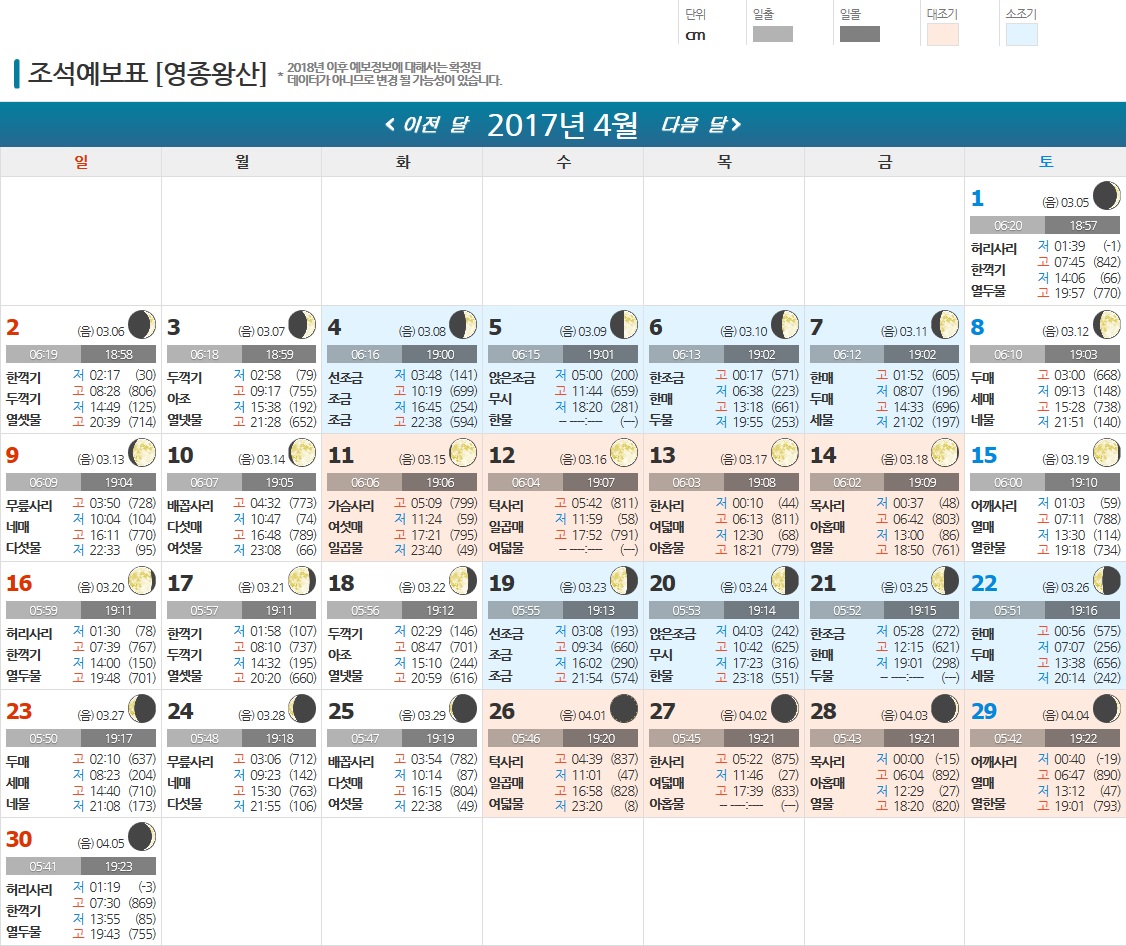Click high tide entry '05:22 (875)' on April 27

coord(757,759)
